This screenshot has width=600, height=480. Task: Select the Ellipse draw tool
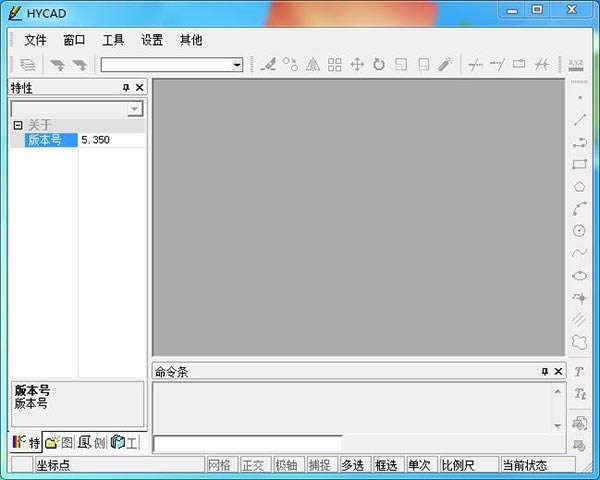click(x=579, y=275)
